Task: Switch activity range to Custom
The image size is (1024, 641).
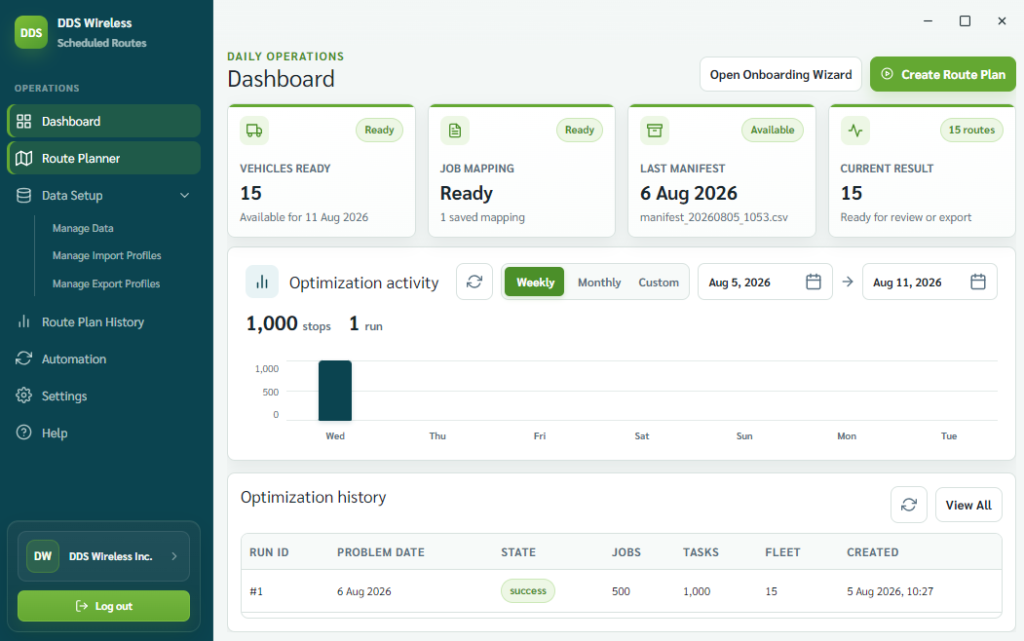Action: (x=658, y=282)
